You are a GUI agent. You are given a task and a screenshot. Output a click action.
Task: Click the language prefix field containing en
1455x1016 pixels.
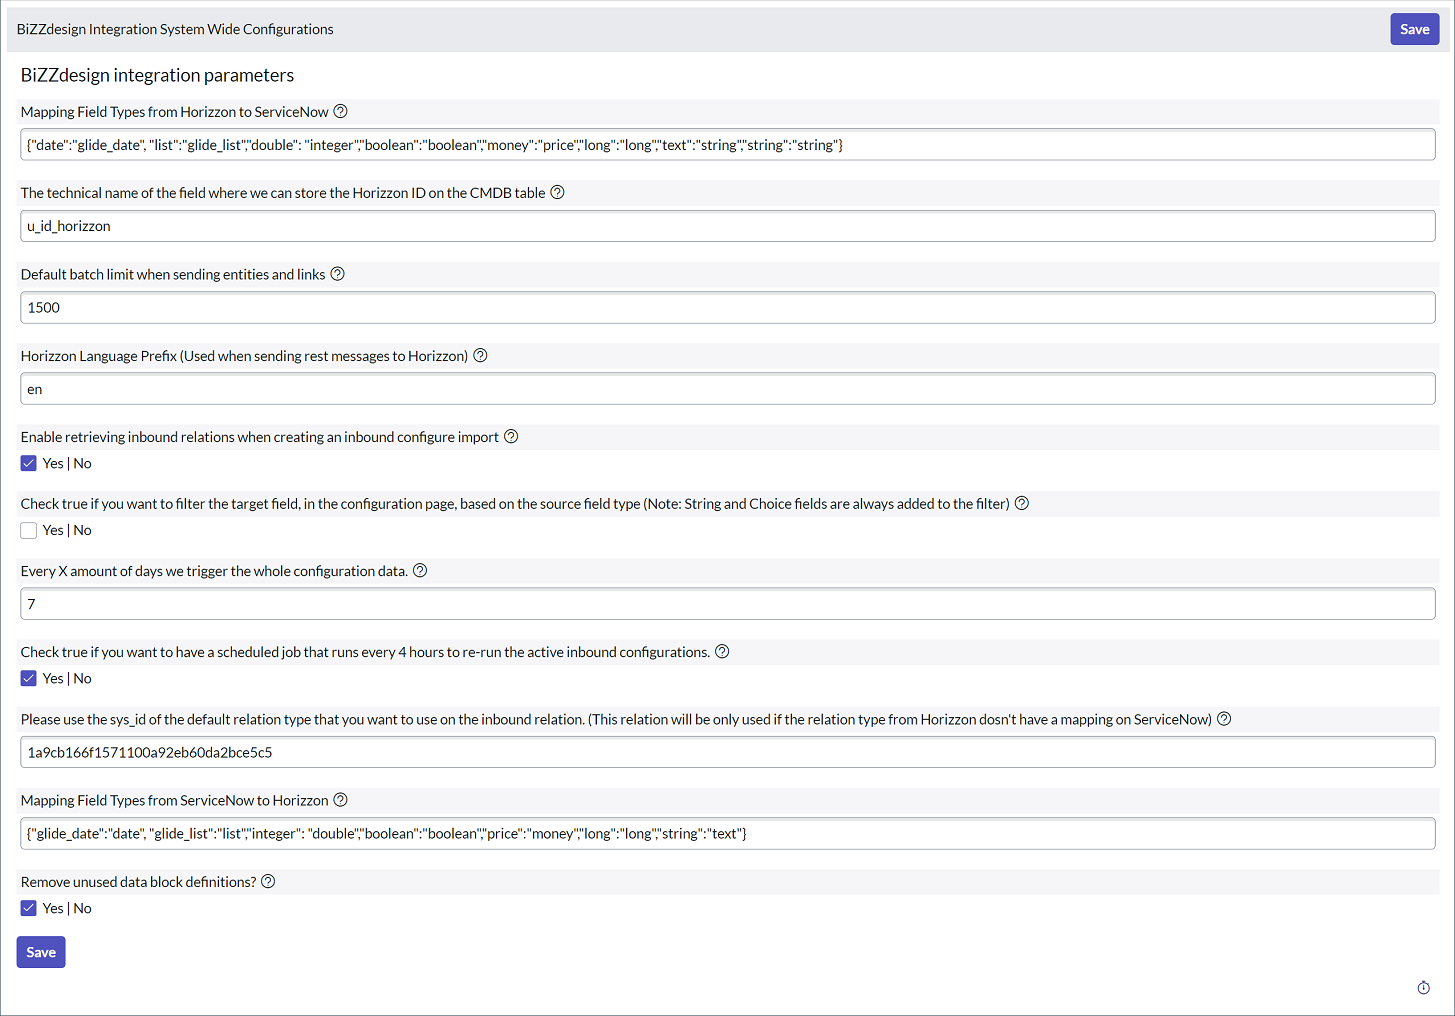tap(727, 389)
